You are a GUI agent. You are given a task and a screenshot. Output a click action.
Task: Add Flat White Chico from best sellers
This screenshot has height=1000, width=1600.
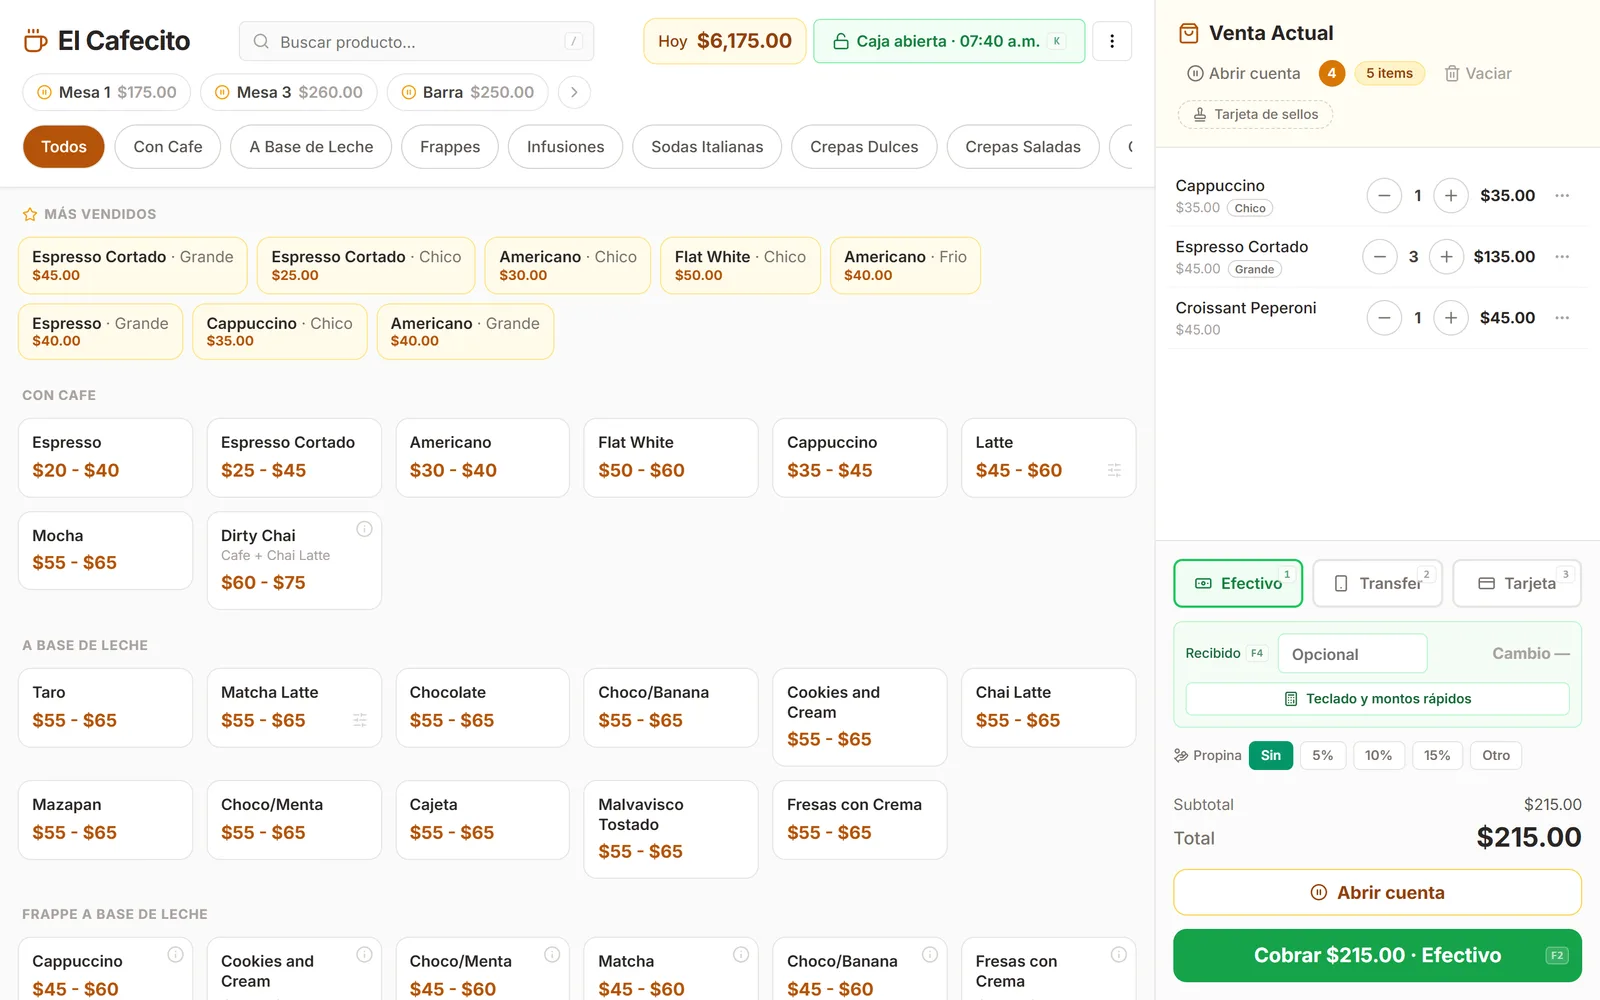coord(740,265)
